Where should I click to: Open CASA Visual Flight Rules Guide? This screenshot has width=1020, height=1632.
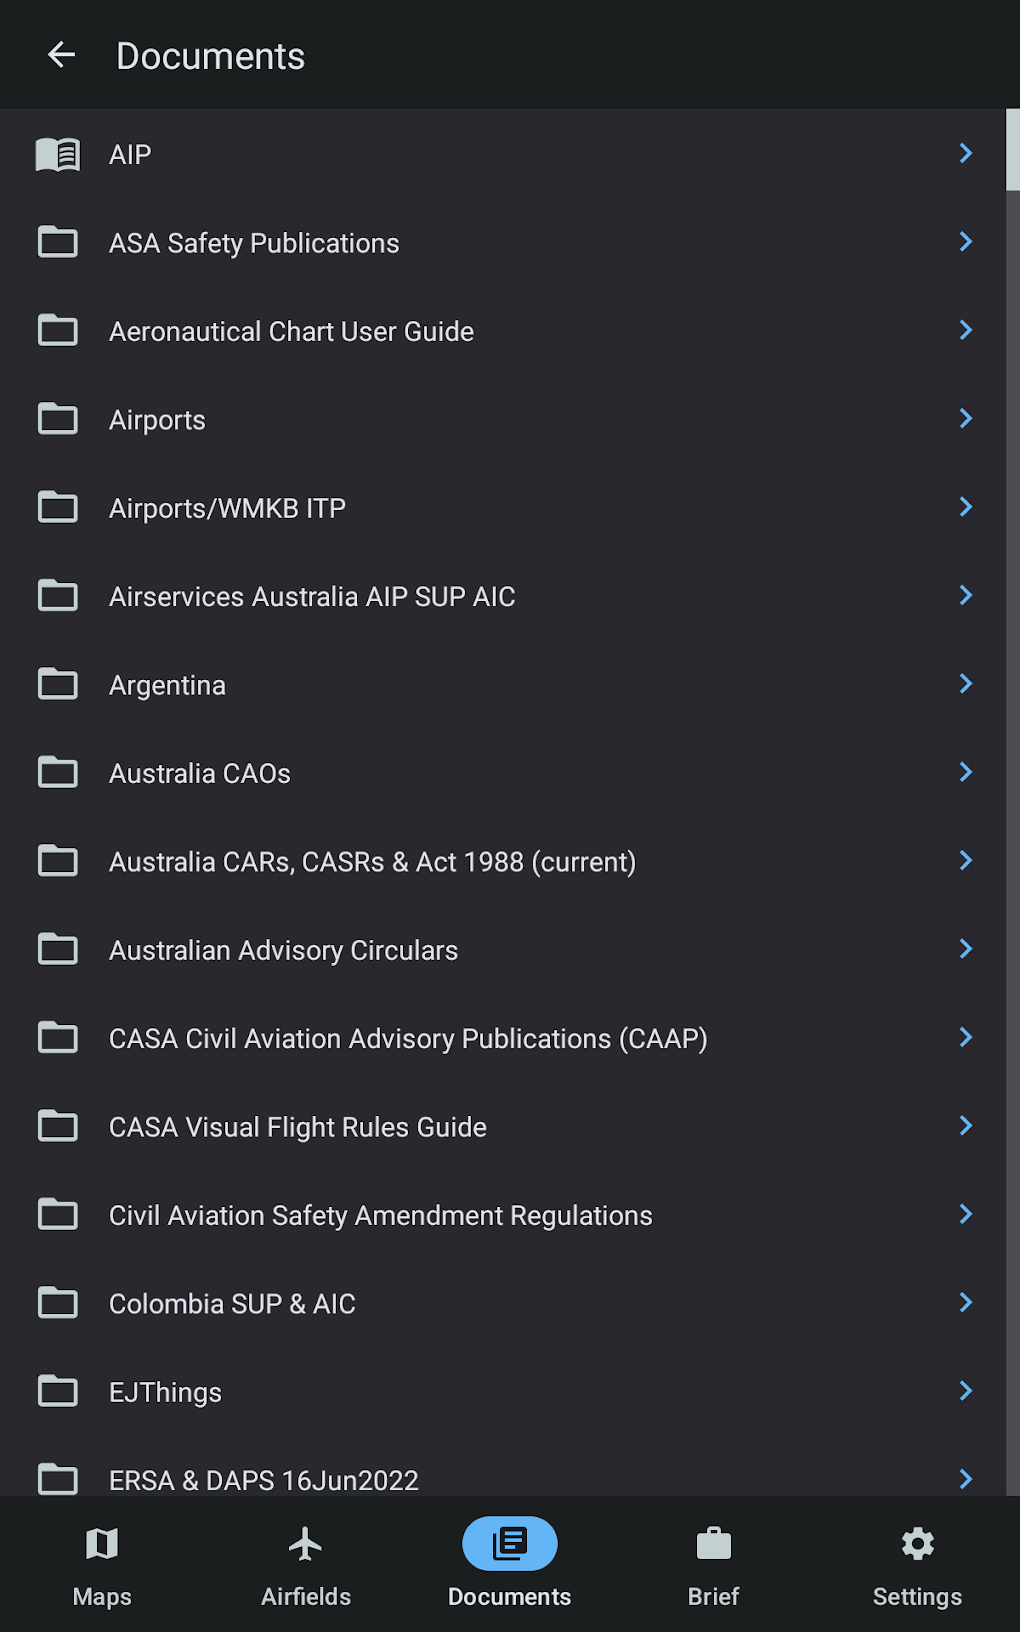click(297, 1127)
